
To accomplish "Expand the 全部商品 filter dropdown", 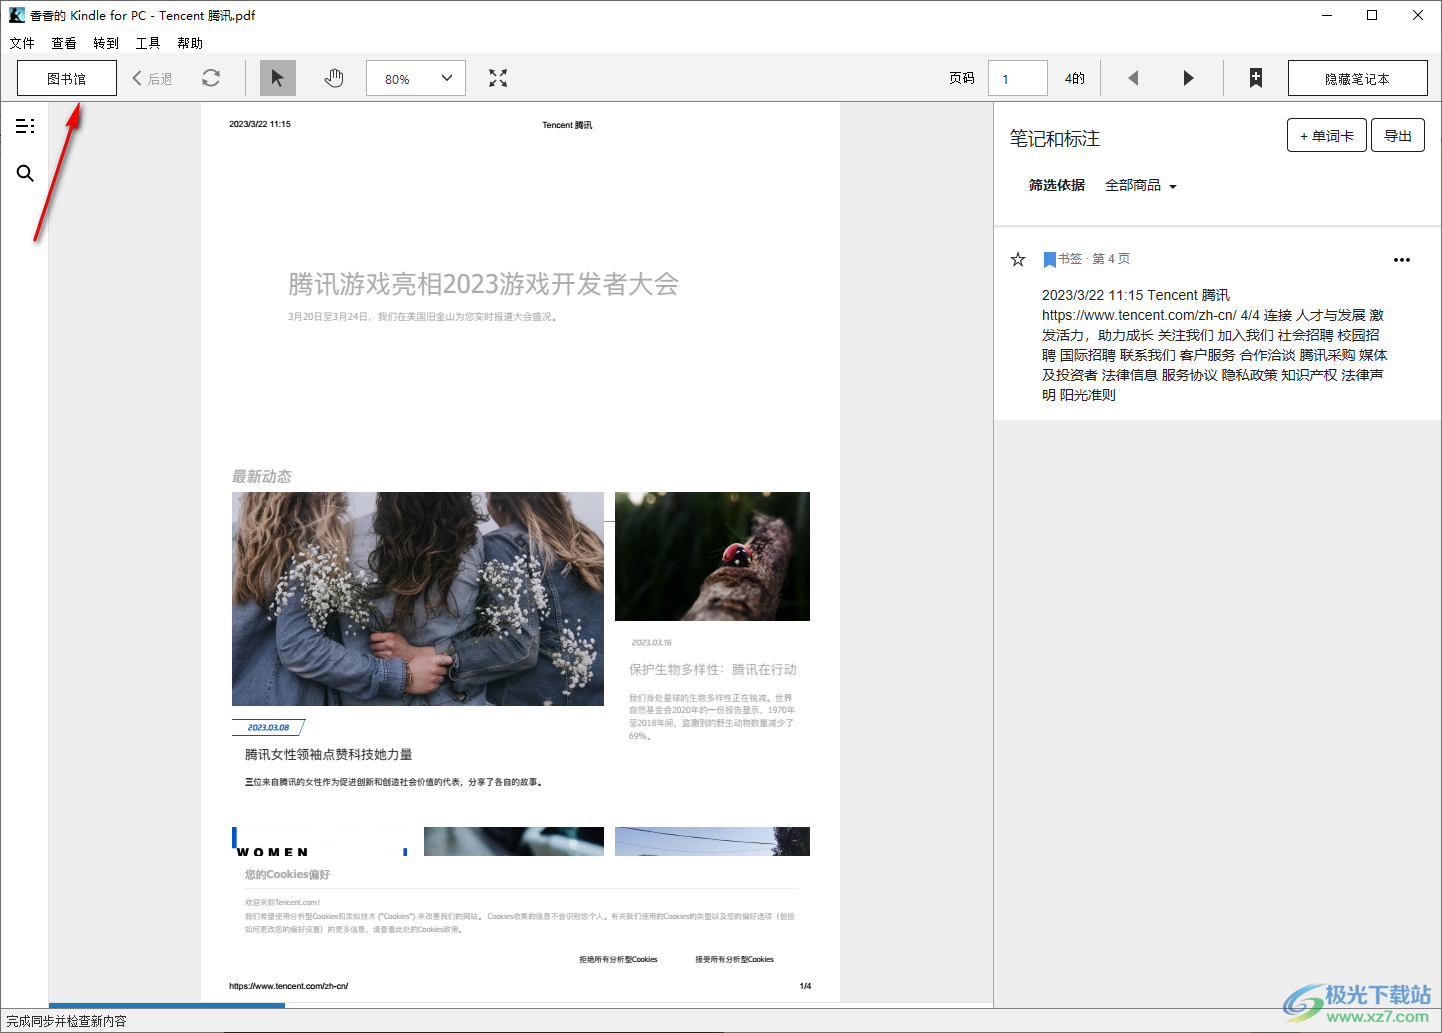I will click(x=1141, y=185).
